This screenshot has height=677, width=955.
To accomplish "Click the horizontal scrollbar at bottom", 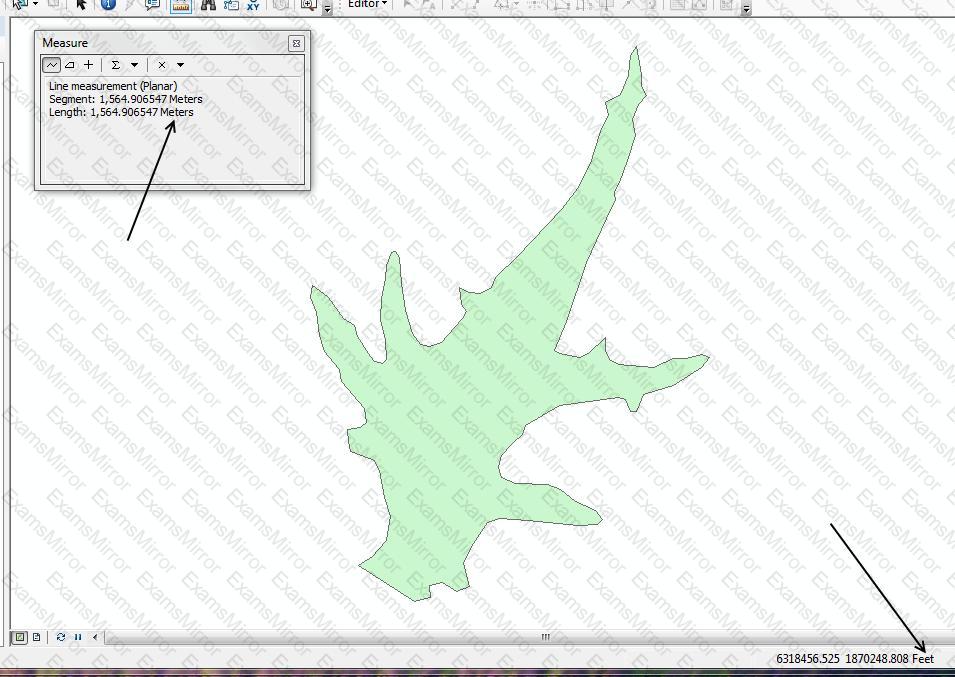I will pos(545,637).
